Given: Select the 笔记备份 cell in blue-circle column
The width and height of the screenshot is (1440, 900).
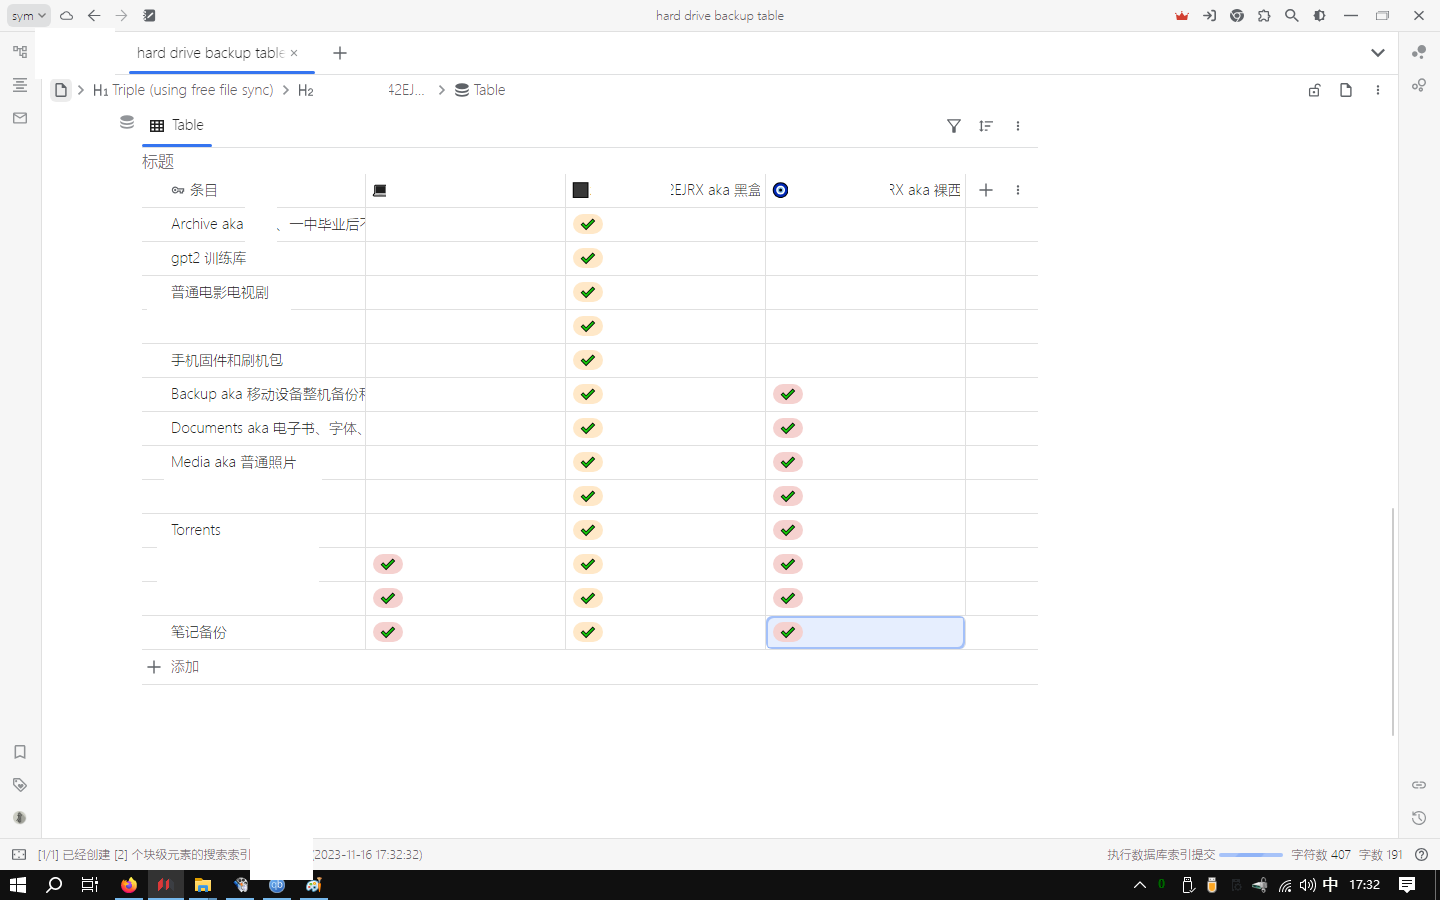Looking at the screenshot, I should click(866, 632).
